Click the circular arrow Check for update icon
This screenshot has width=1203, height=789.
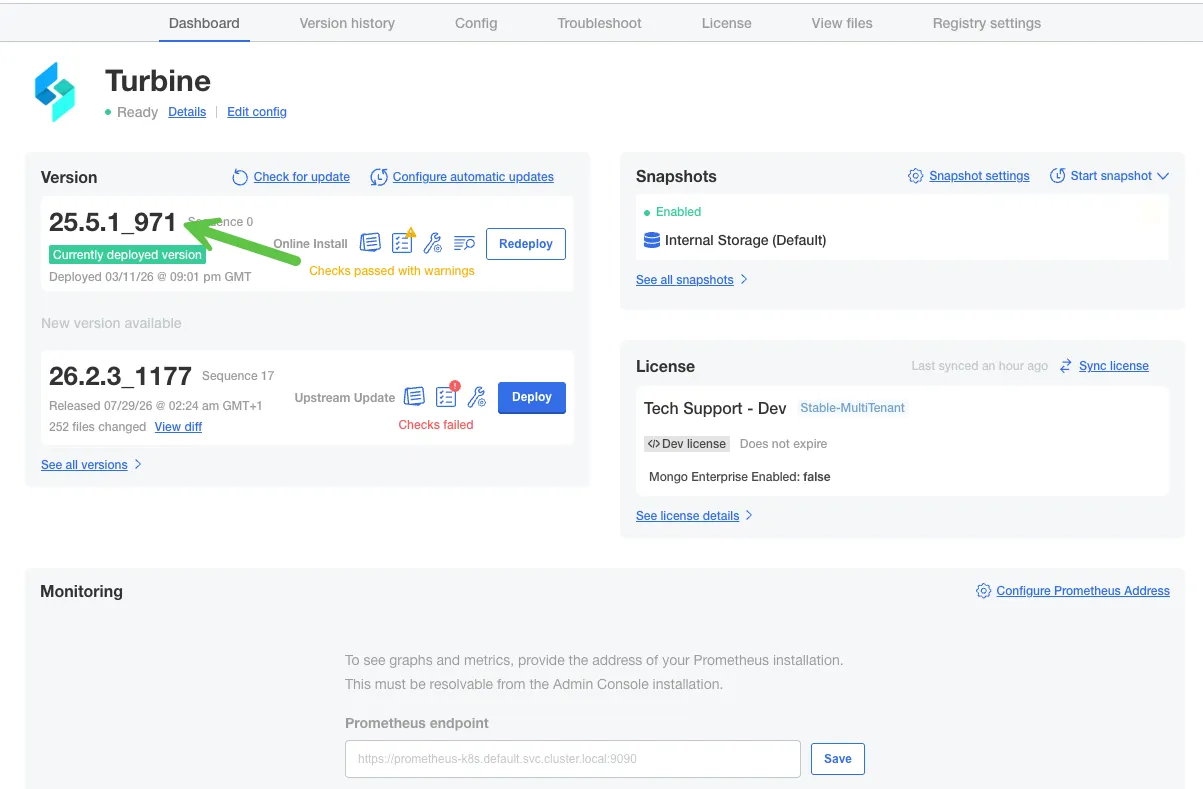coord(240,177)
